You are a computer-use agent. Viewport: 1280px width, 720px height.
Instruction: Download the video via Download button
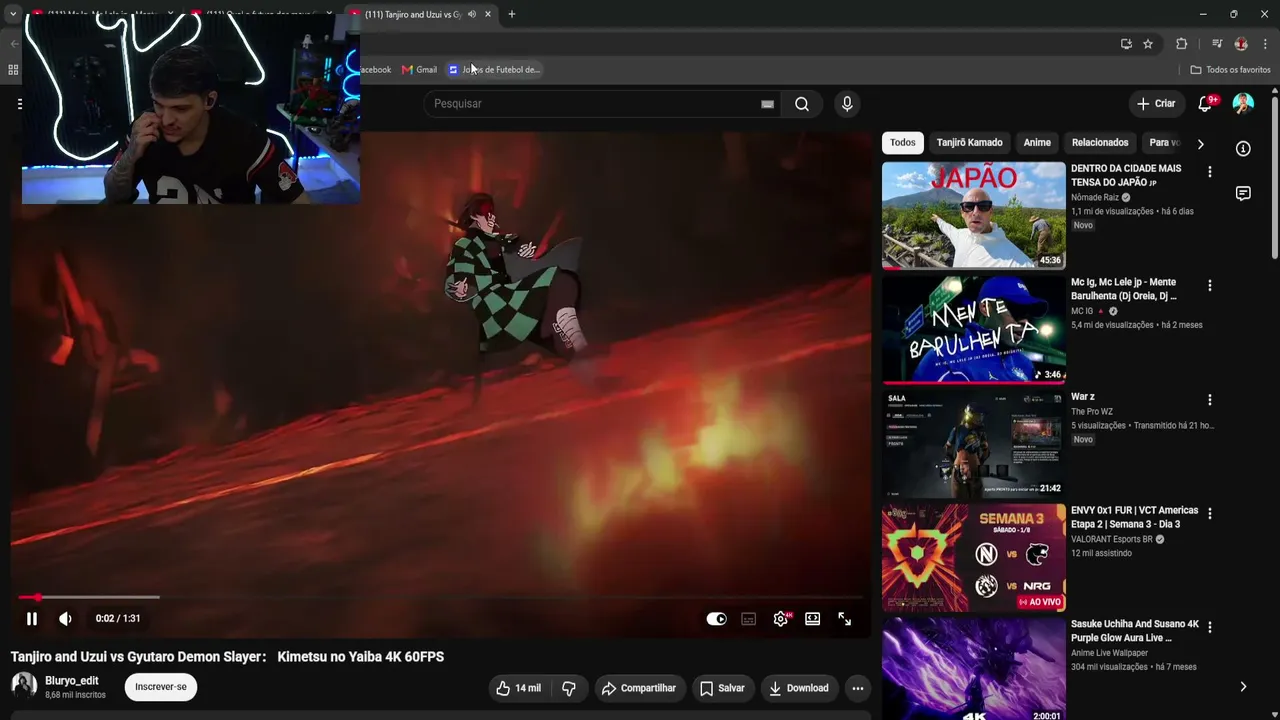798,688
